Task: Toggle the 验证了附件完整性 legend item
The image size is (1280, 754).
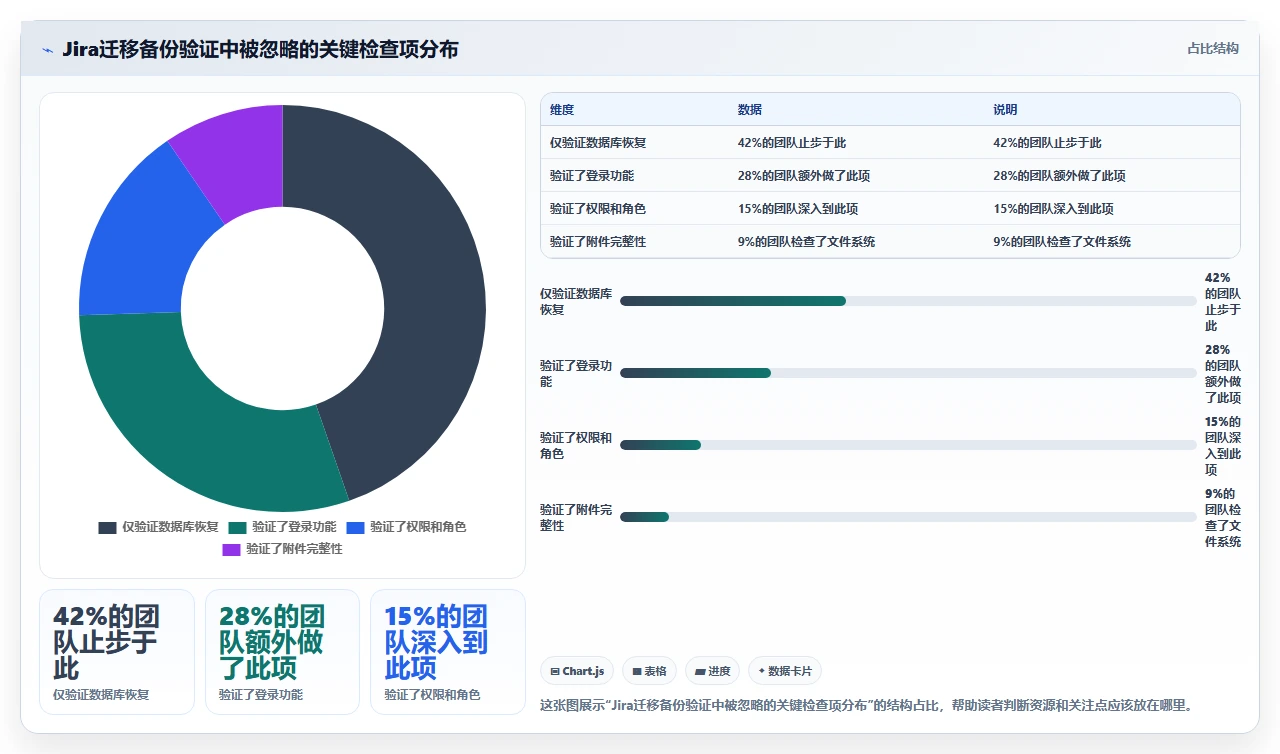Action: 282,549
